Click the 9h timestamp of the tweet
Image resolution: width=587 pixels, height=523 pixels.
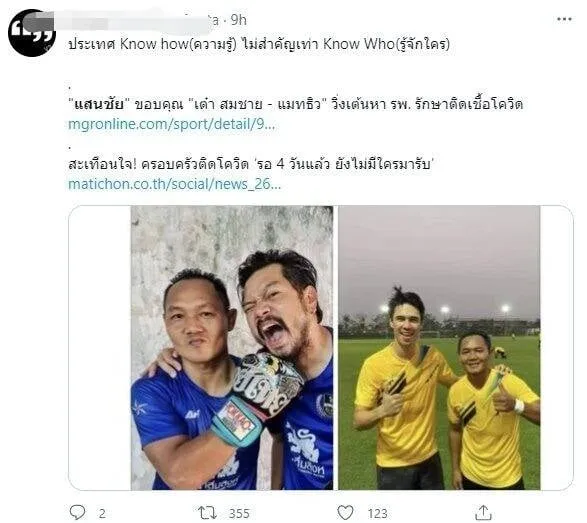[x=239, y=20]
